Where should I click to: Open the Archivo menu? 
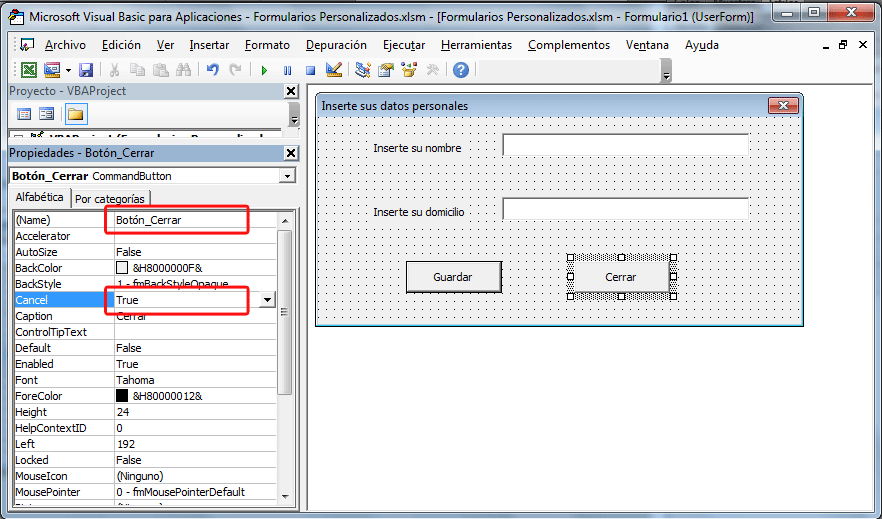[65, 45]
